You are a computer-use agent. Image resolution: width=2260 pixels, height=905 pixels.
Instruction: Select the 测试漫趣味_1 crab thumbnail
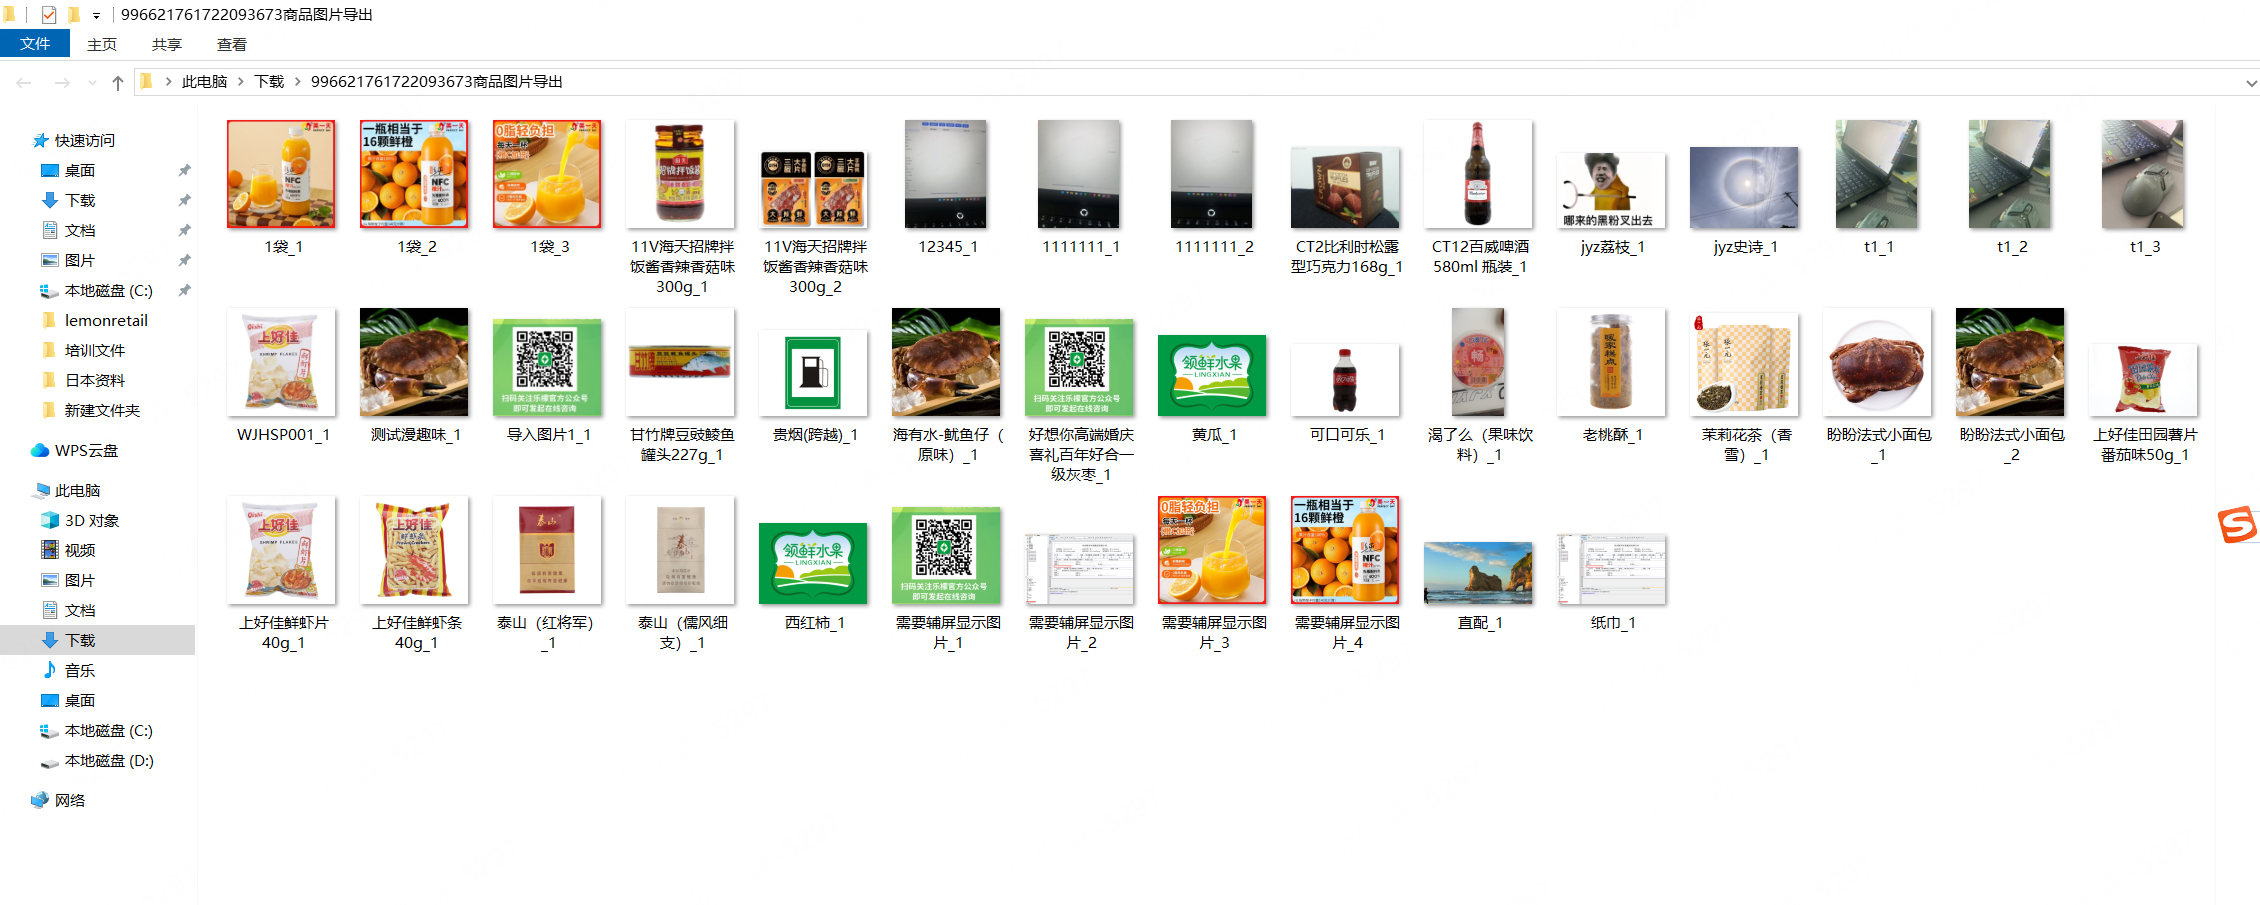point(414,362)
